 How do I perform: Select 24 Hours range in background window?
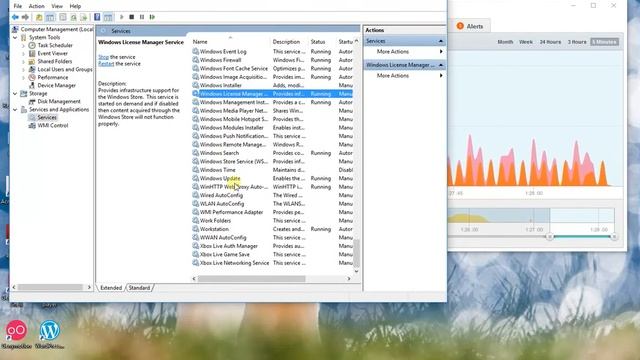(x=550, y=42)
